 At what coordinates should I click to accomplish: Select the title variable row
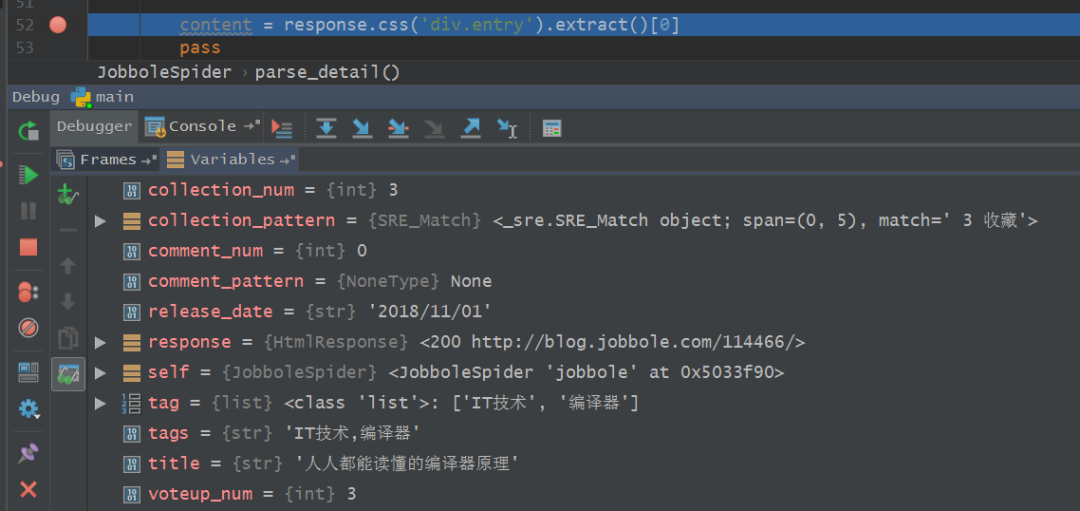[583, 463]
